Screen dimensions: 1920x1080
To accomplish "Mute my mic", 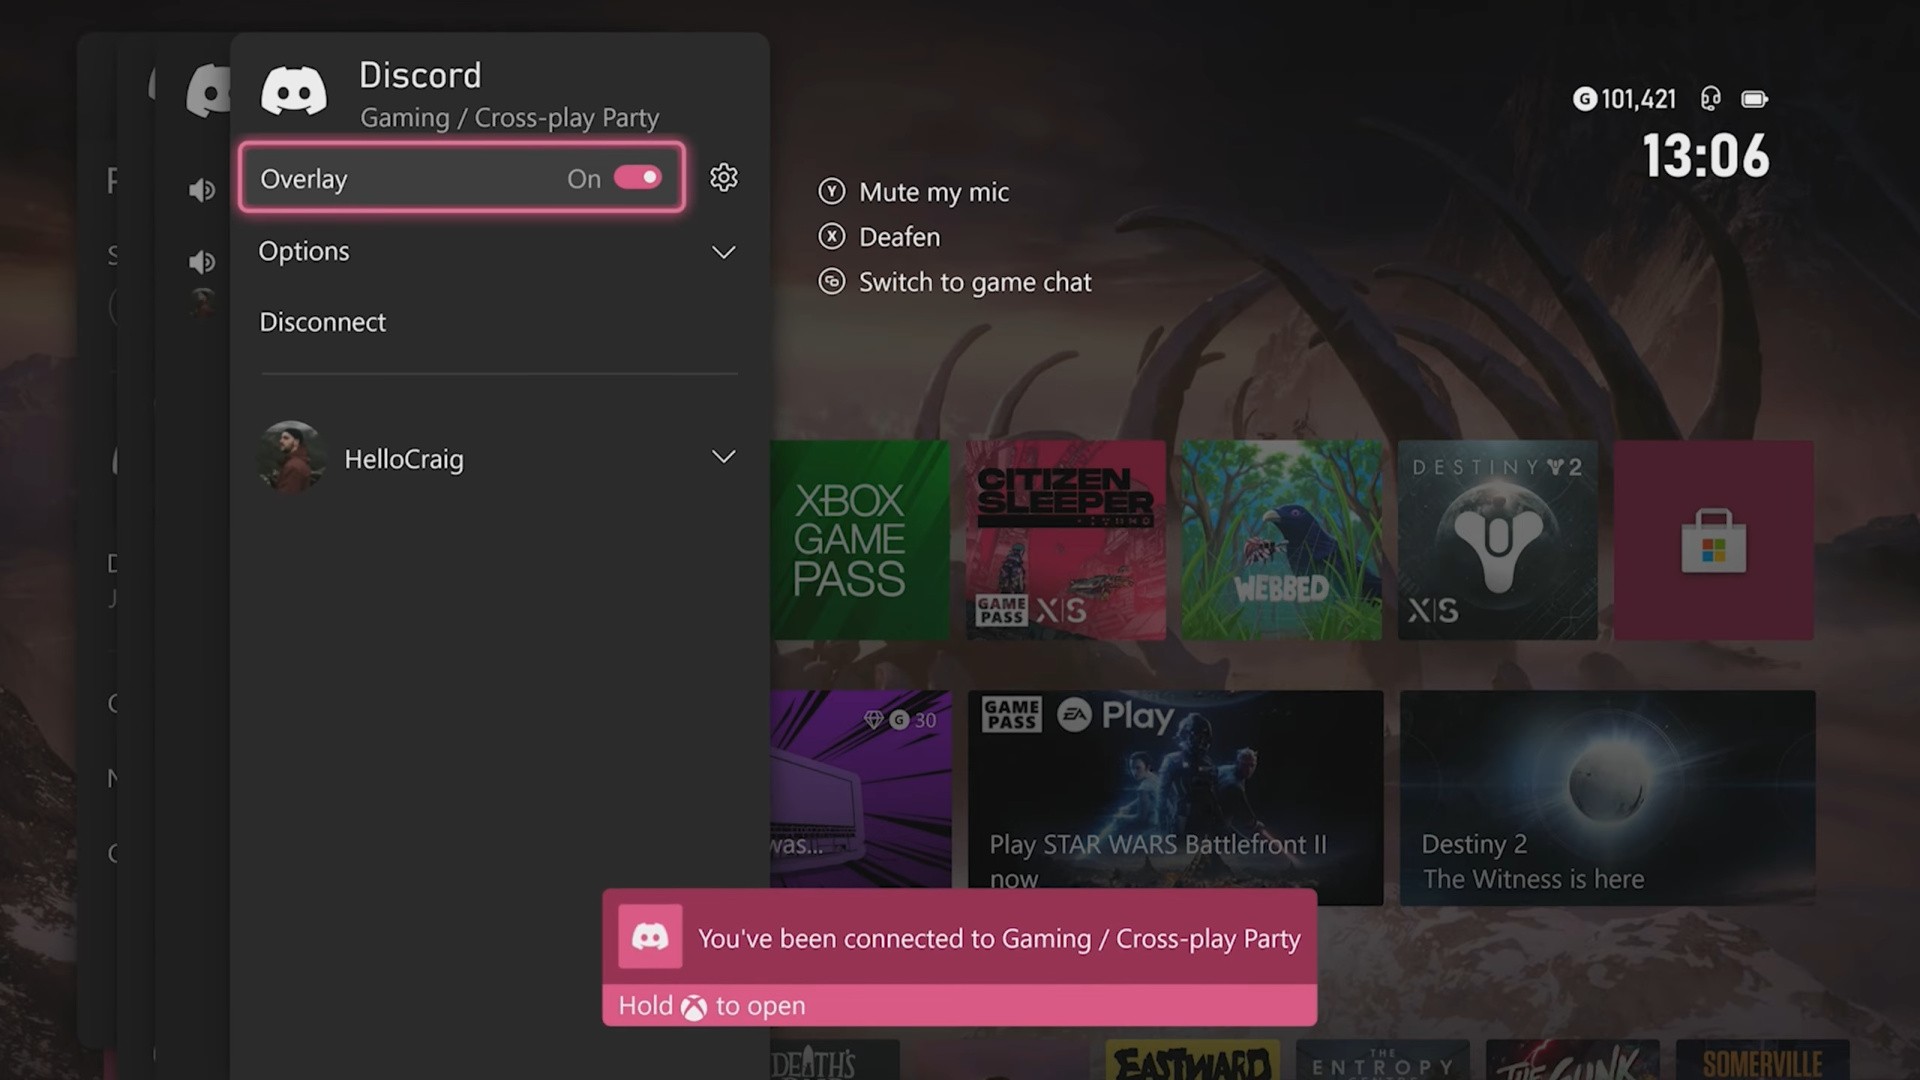I will pyautogui.click(x=932, y=192).
